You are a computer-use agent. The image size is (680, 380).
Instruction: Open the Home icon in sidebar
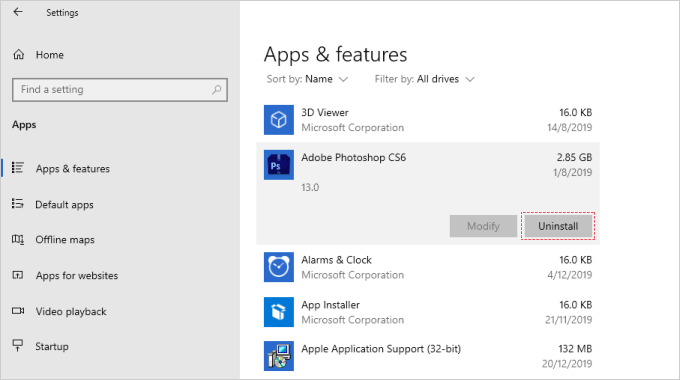pyautogui.click(x=19, y=55)
